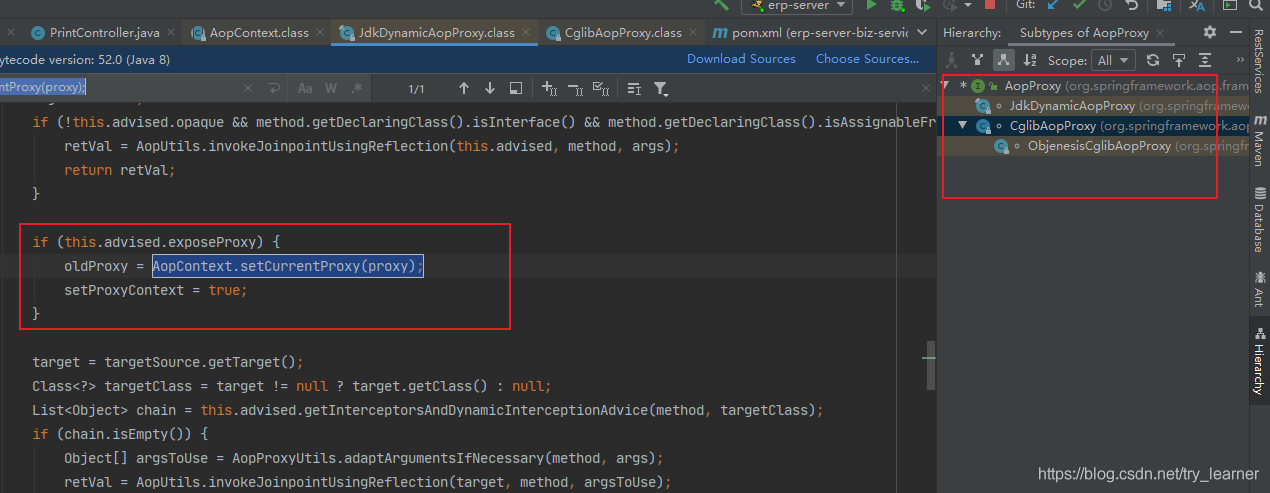Run with coverage shield icon
The image size is (1270, 493).
[x=923, y=6]
